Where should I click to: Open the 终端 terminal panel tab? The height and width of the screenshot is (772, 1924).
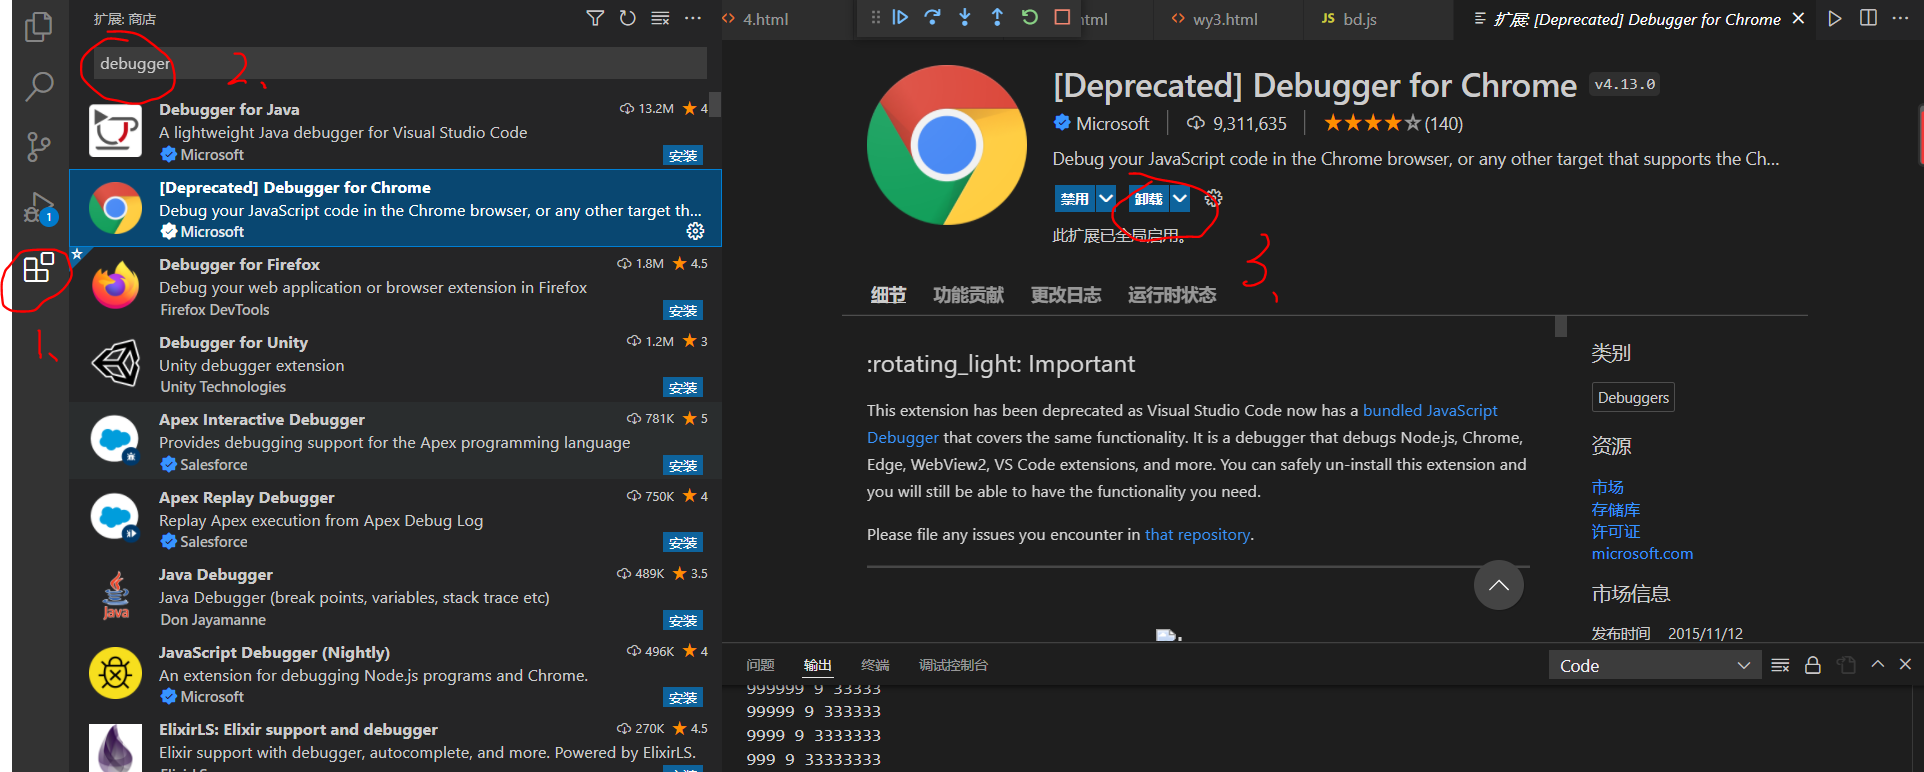(875, 665)
